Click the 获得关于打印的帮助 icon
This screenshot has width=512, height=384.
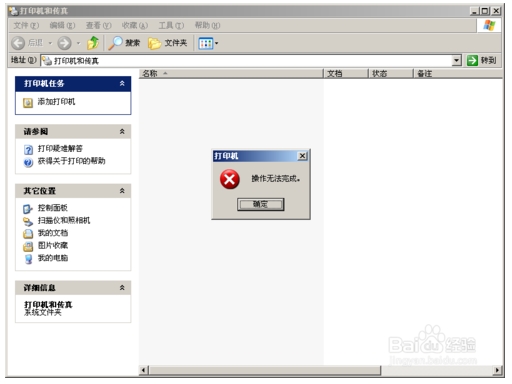[28, 162]
